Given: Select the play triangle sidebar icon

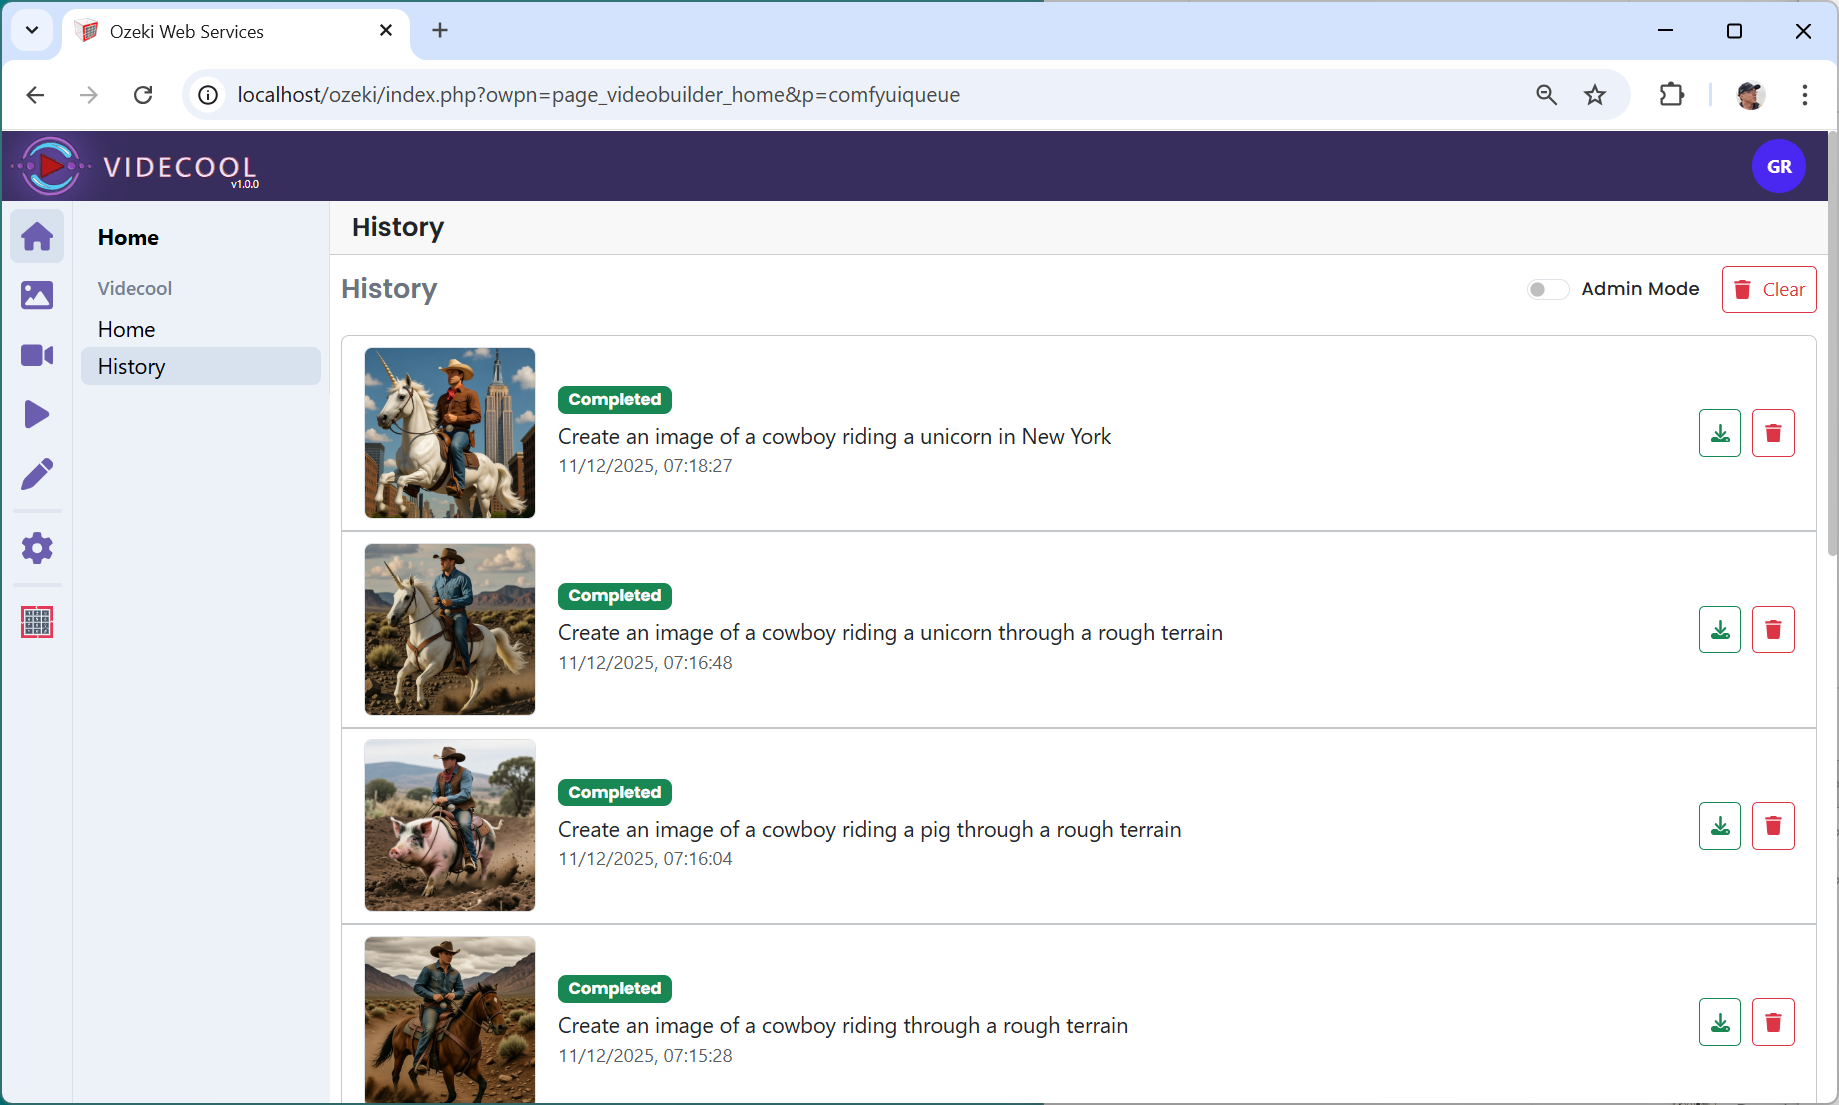Looking at the screenshot, I should (x=37, y=414).
